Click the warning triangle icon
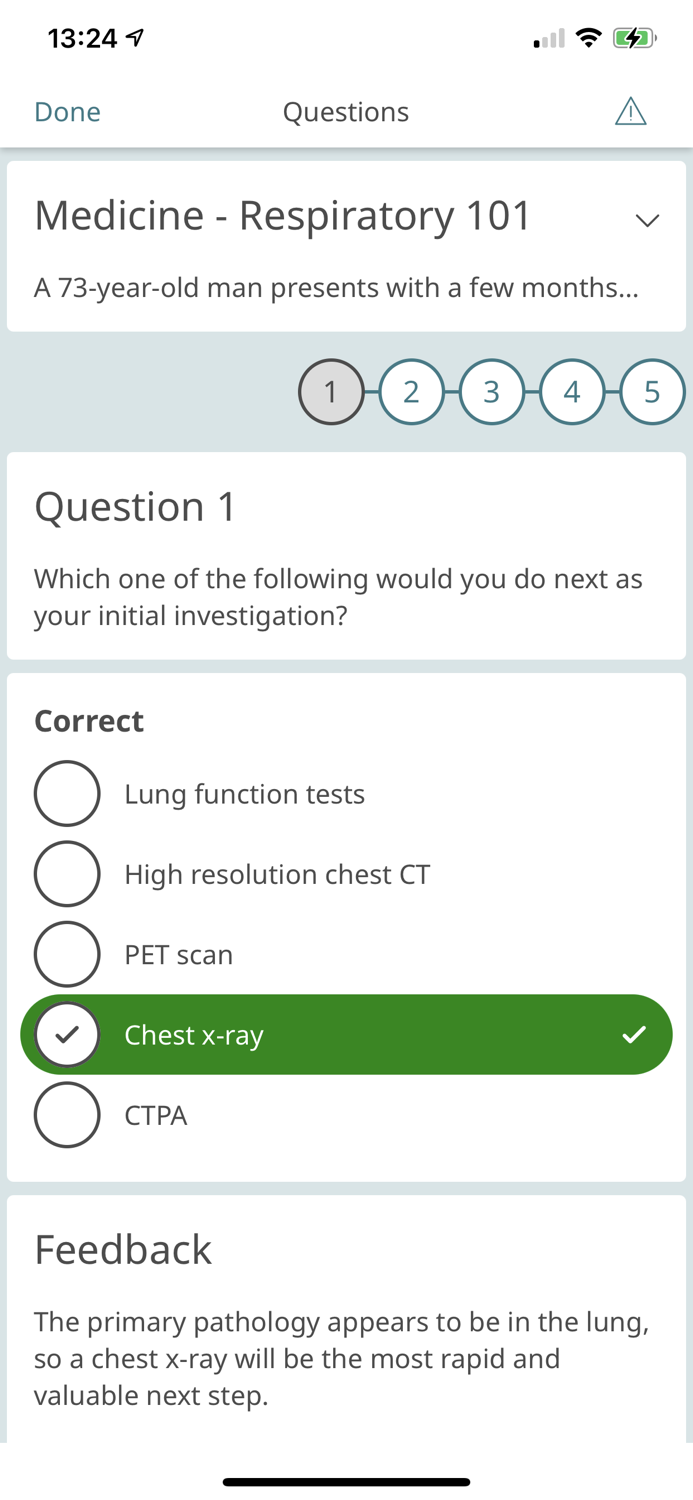 click(x=630, y=111)
